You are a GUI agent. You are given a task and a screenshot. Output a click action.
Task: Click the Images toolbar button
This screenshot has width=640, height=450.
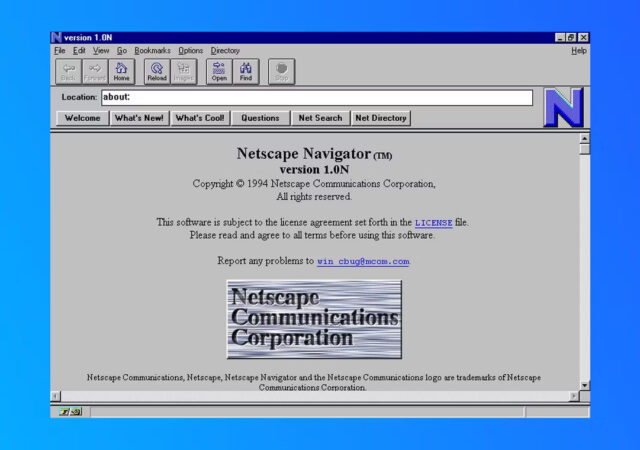click(184, 71)
